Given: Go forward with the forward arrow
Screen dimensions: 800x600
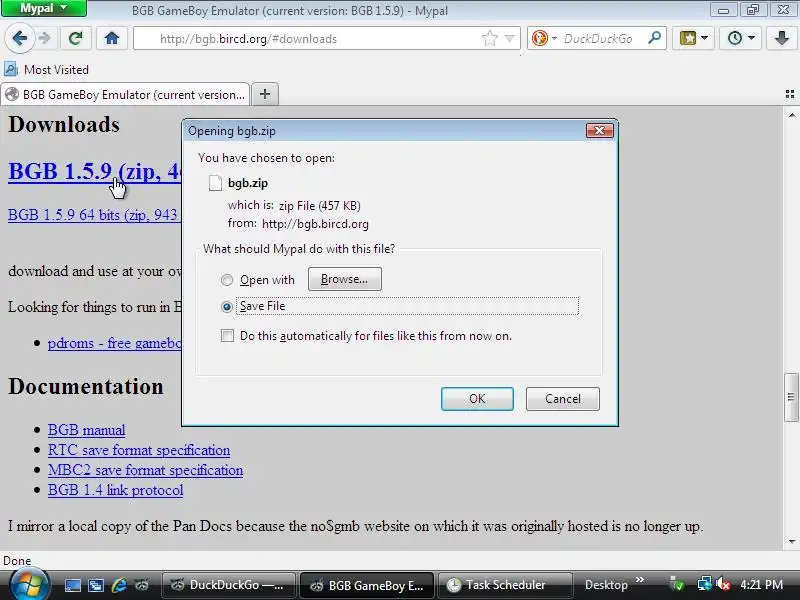Looking at the screenshot, I should (x=45, y=38).
